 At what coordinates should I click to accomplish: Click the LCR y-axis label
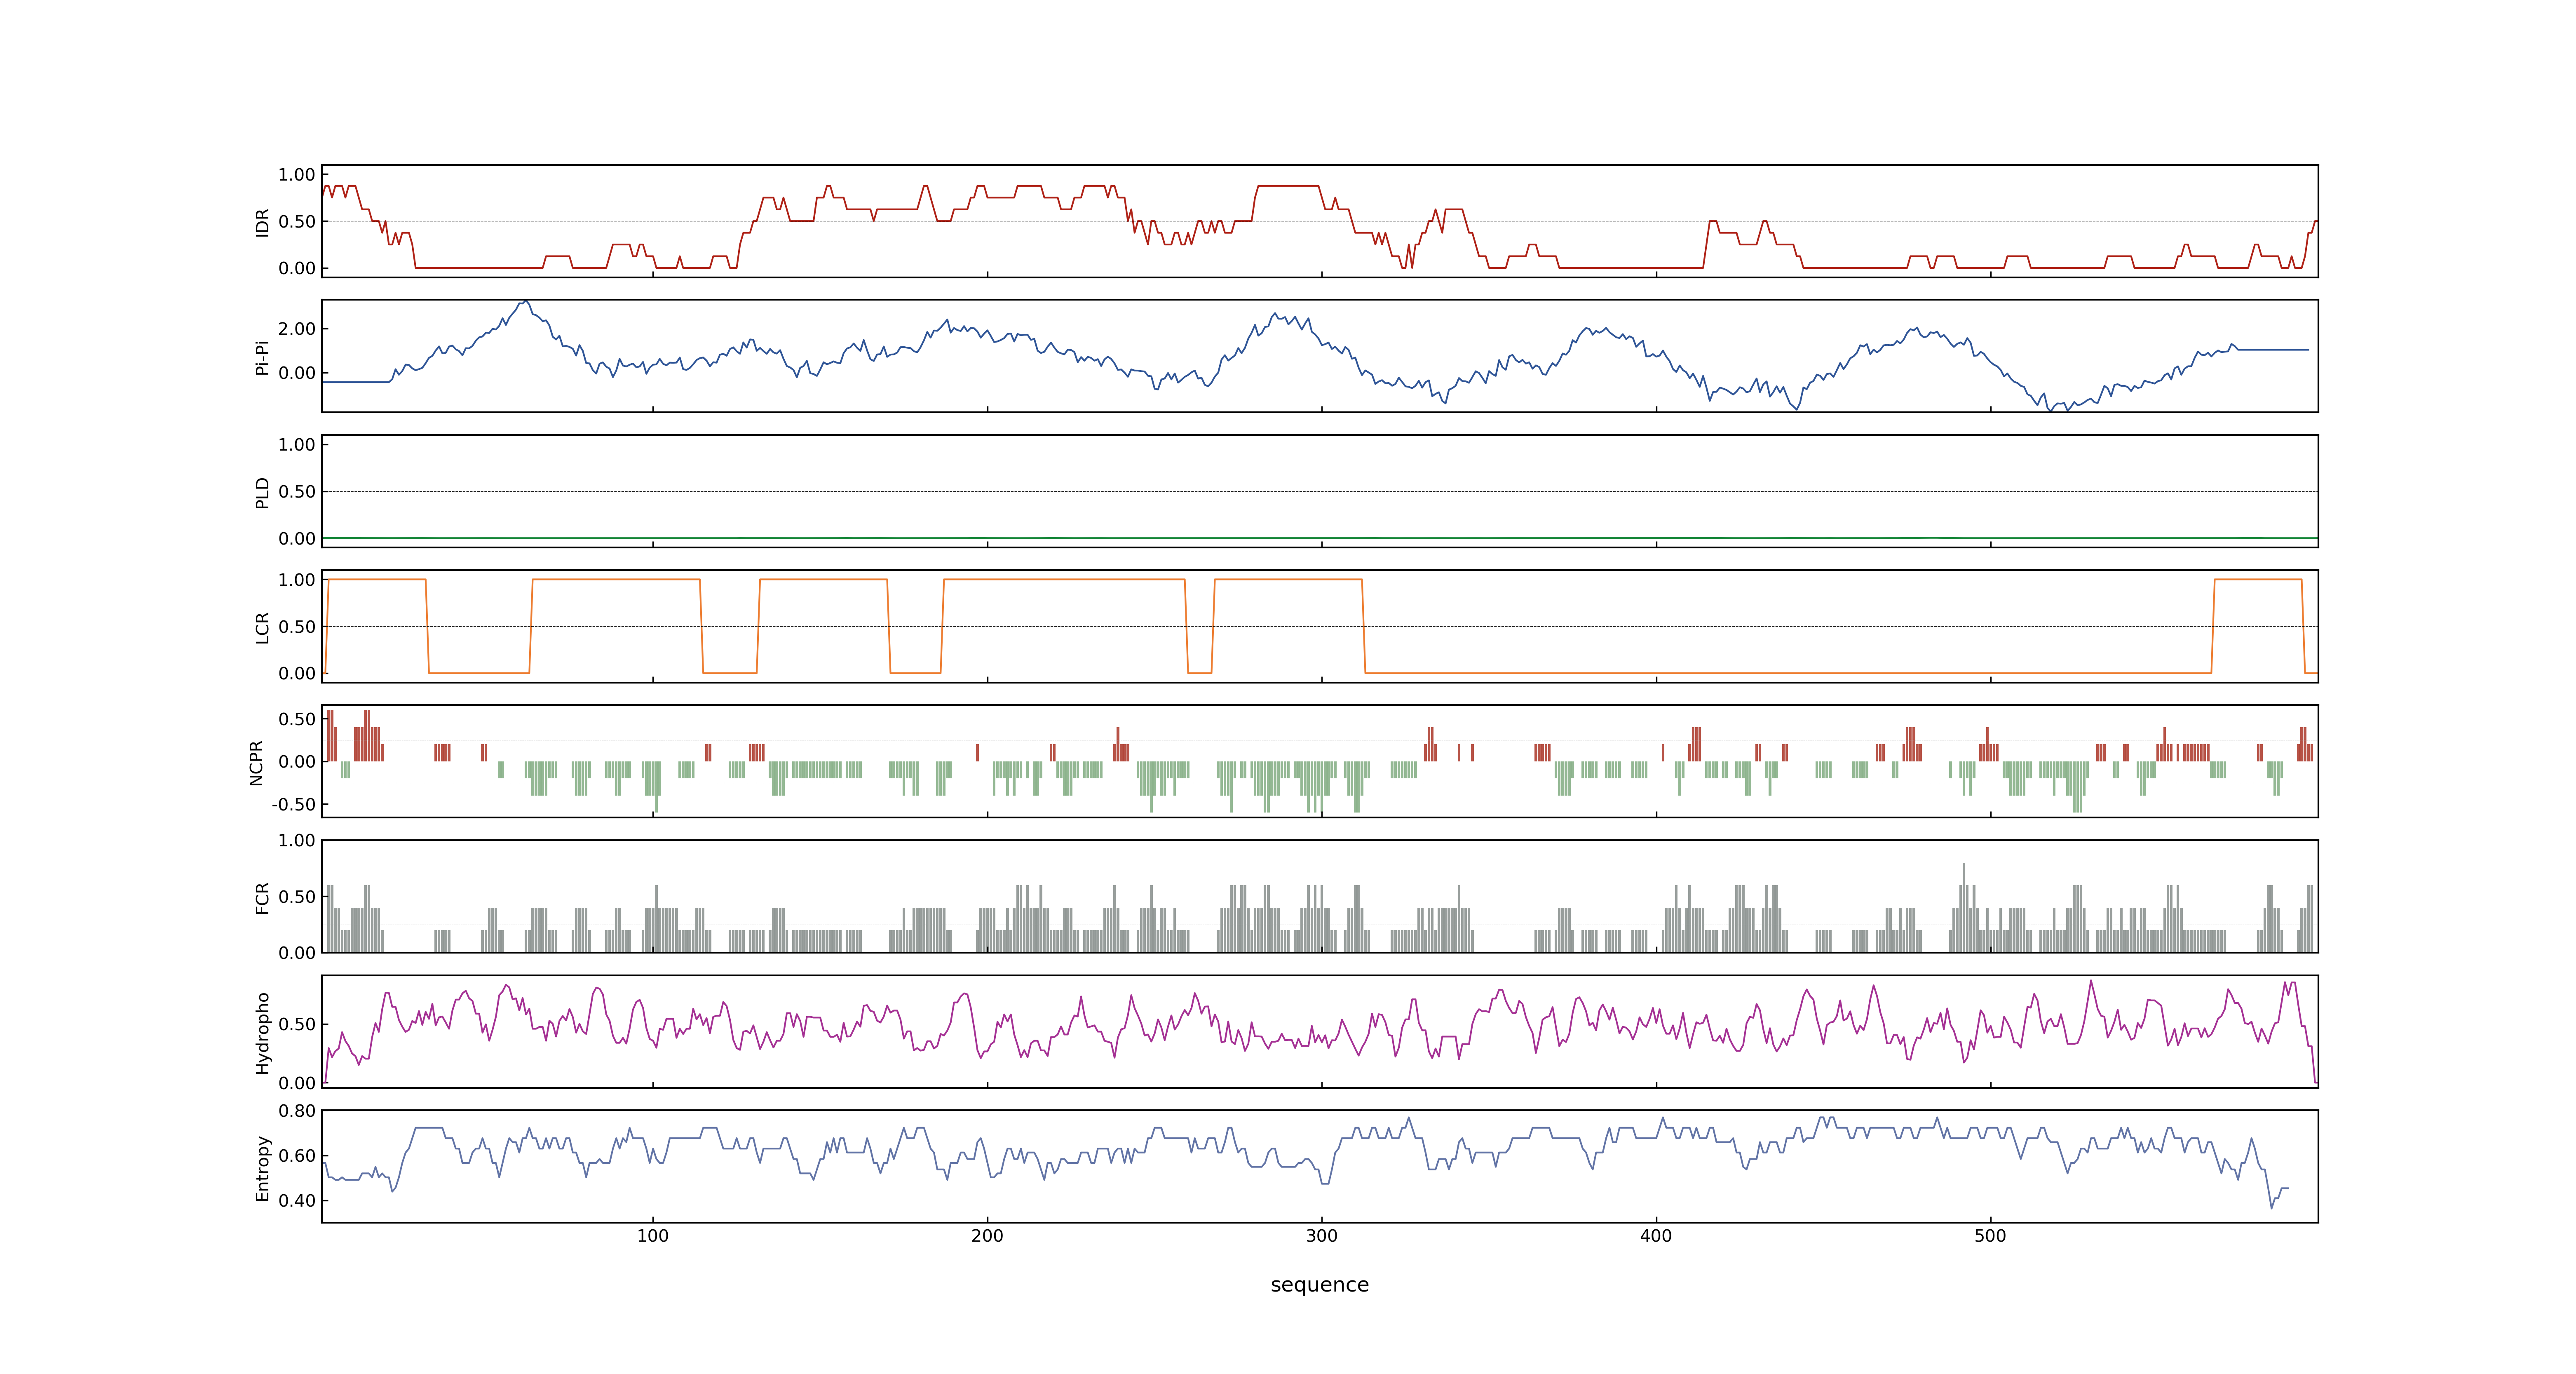point(263,627)
